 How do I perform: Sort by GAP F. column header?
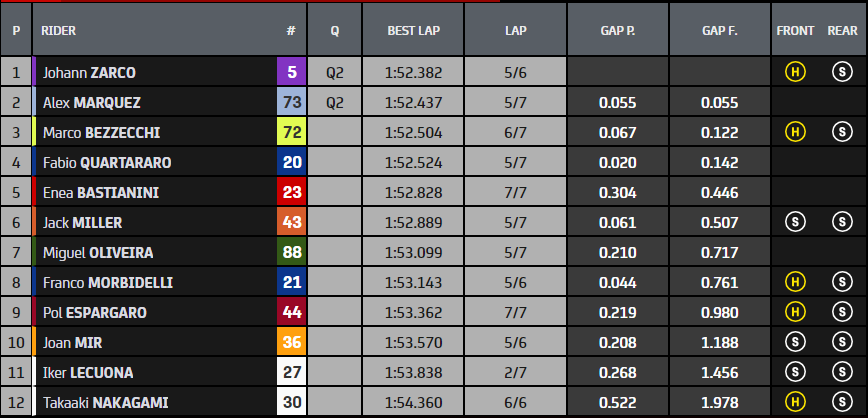pyautogui.click(x=719, y=31)
